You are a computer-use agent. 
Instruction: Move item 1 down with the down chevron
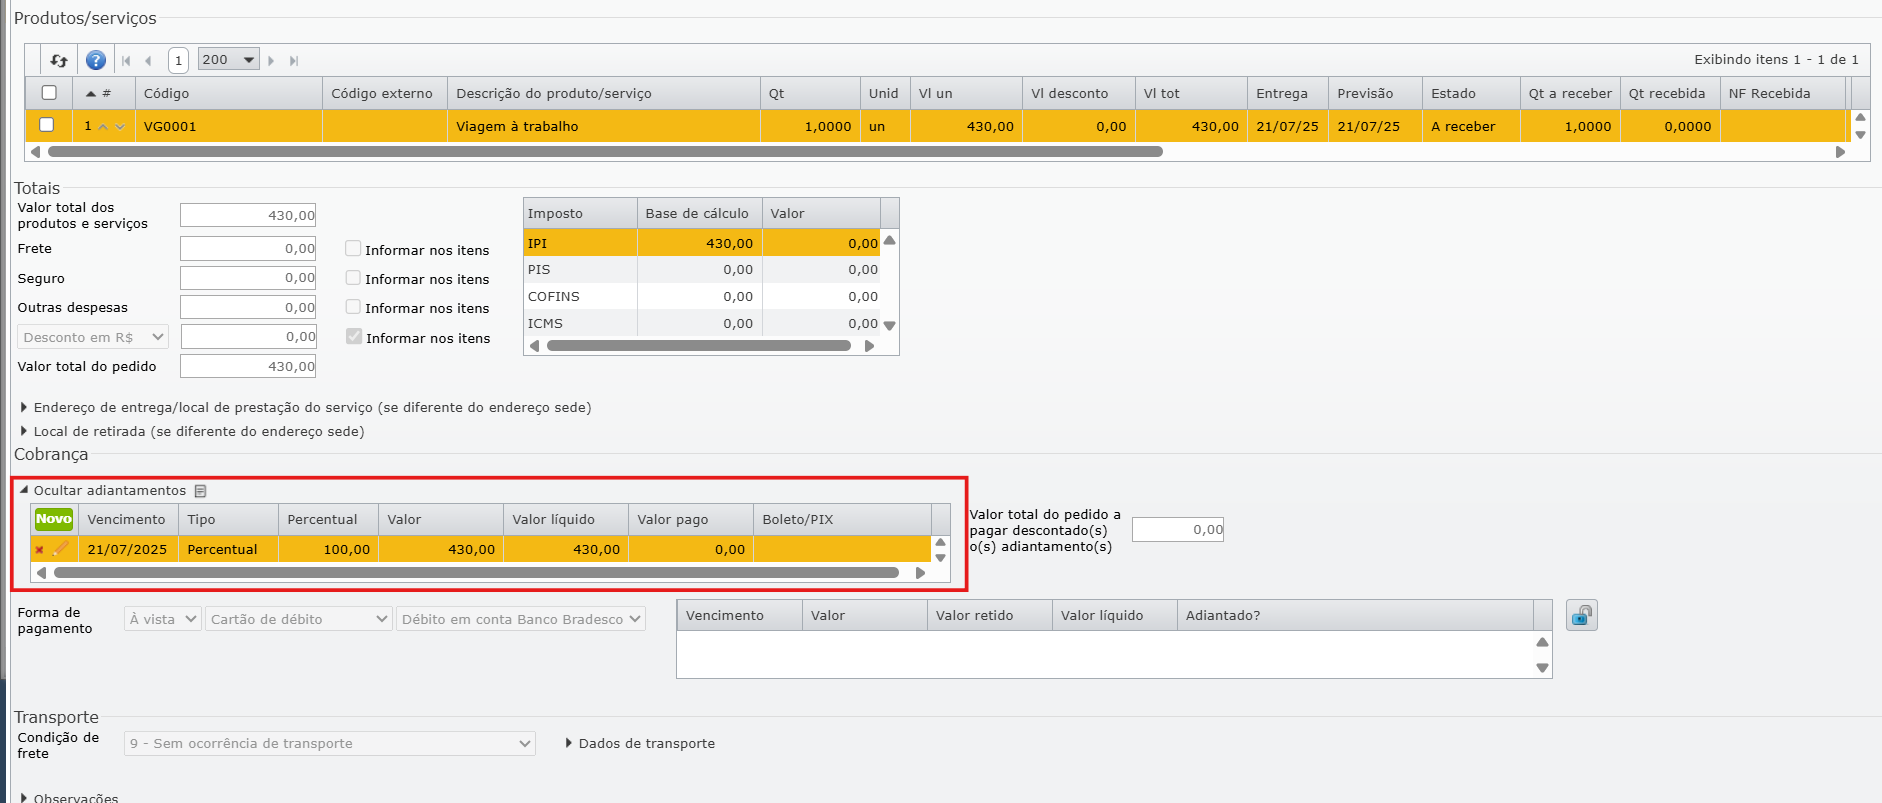[x=120, y=127]
